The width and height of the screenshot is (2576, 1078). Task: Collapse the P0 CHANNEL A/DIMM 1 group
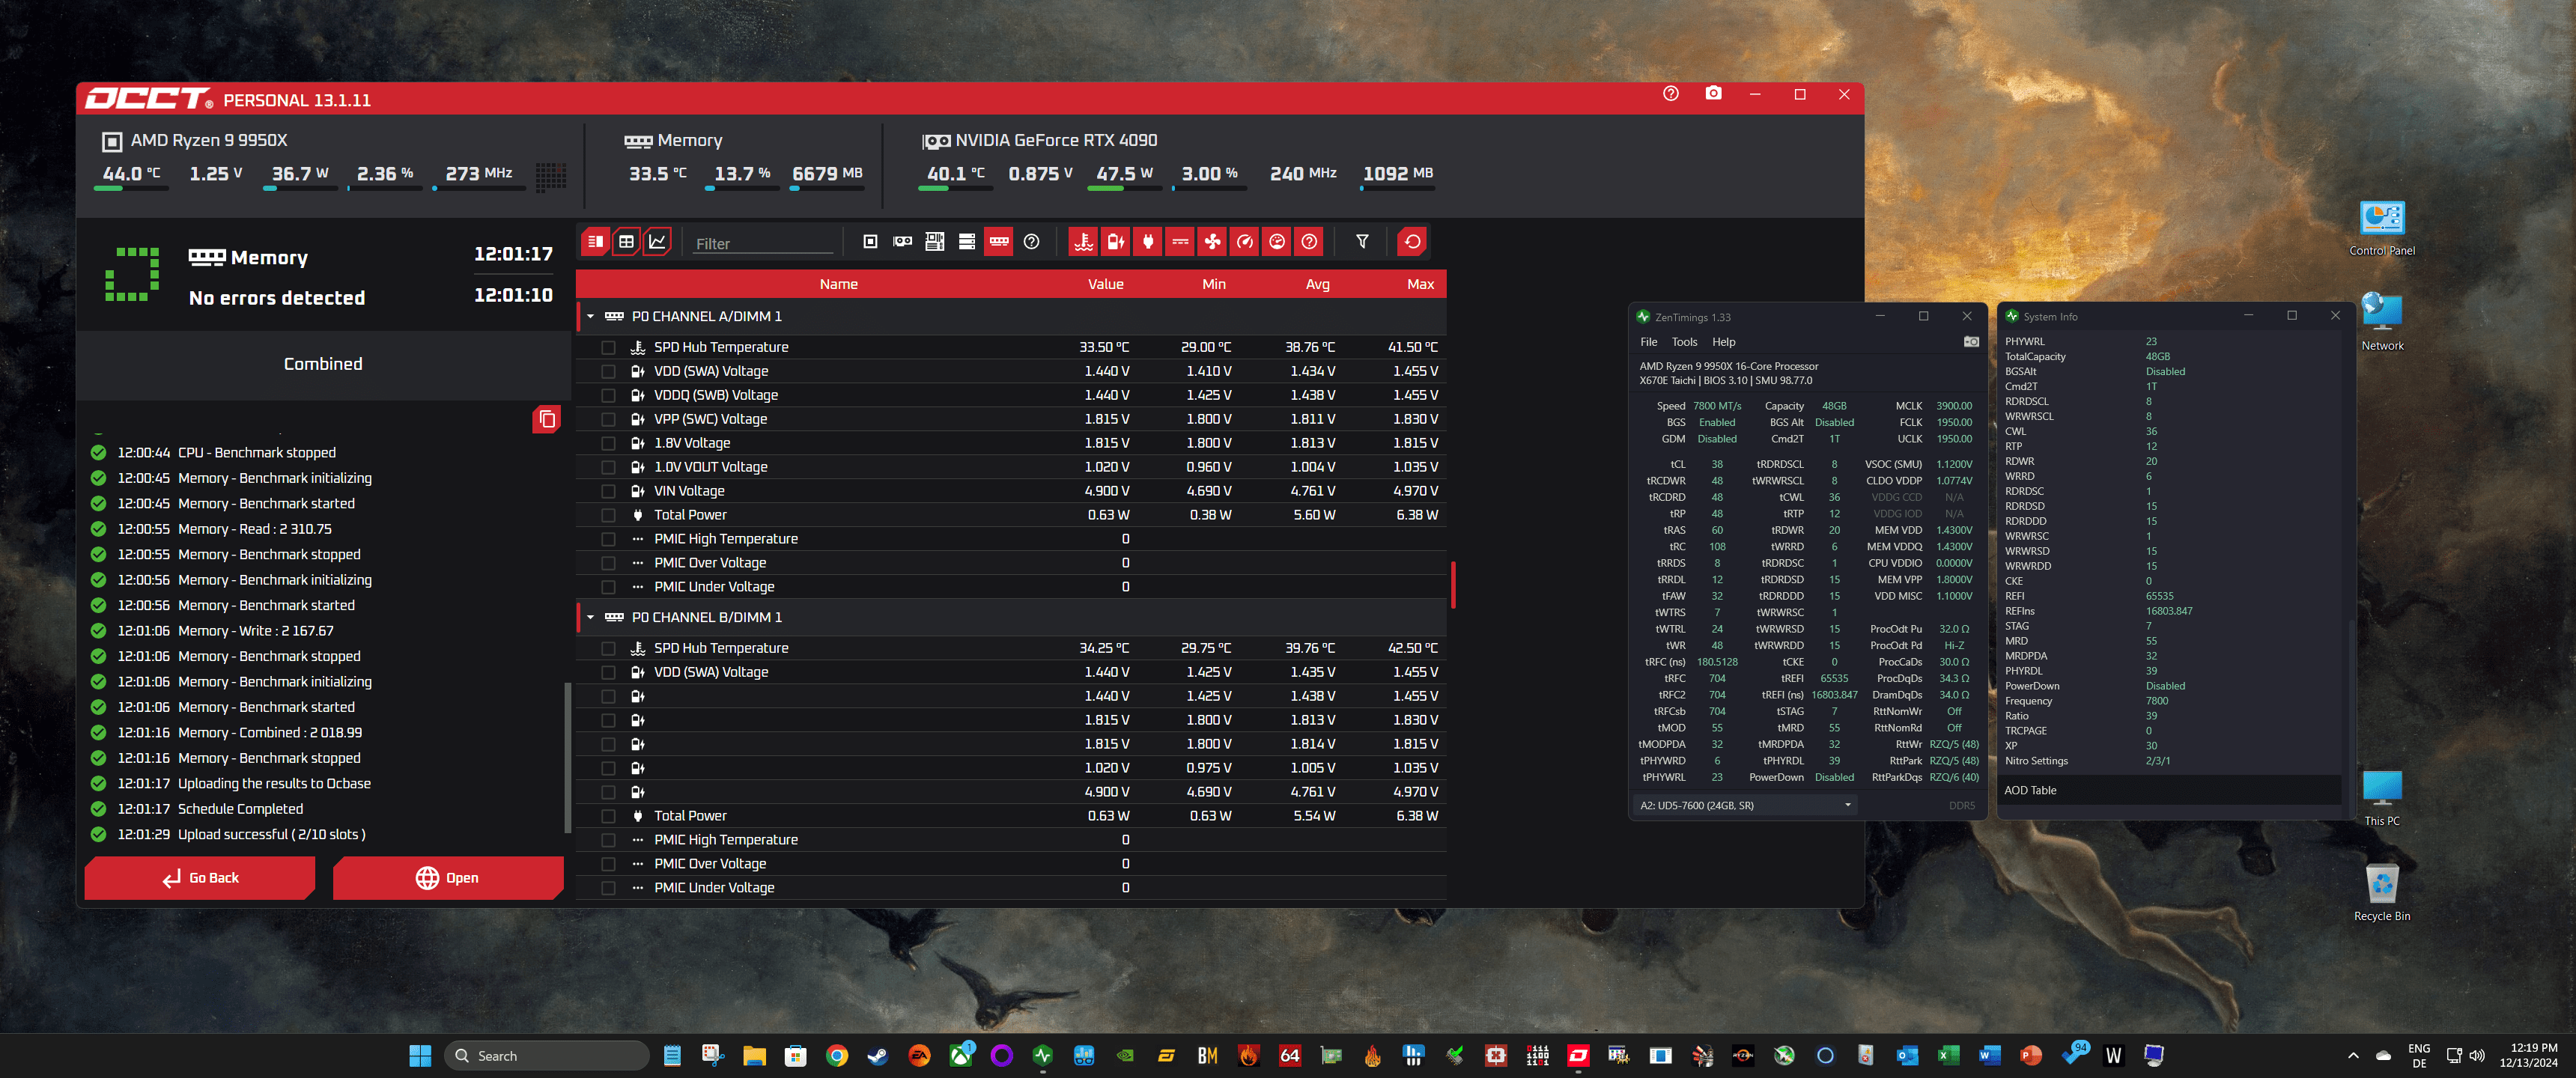pyautogui.click(x=591, y=317)
